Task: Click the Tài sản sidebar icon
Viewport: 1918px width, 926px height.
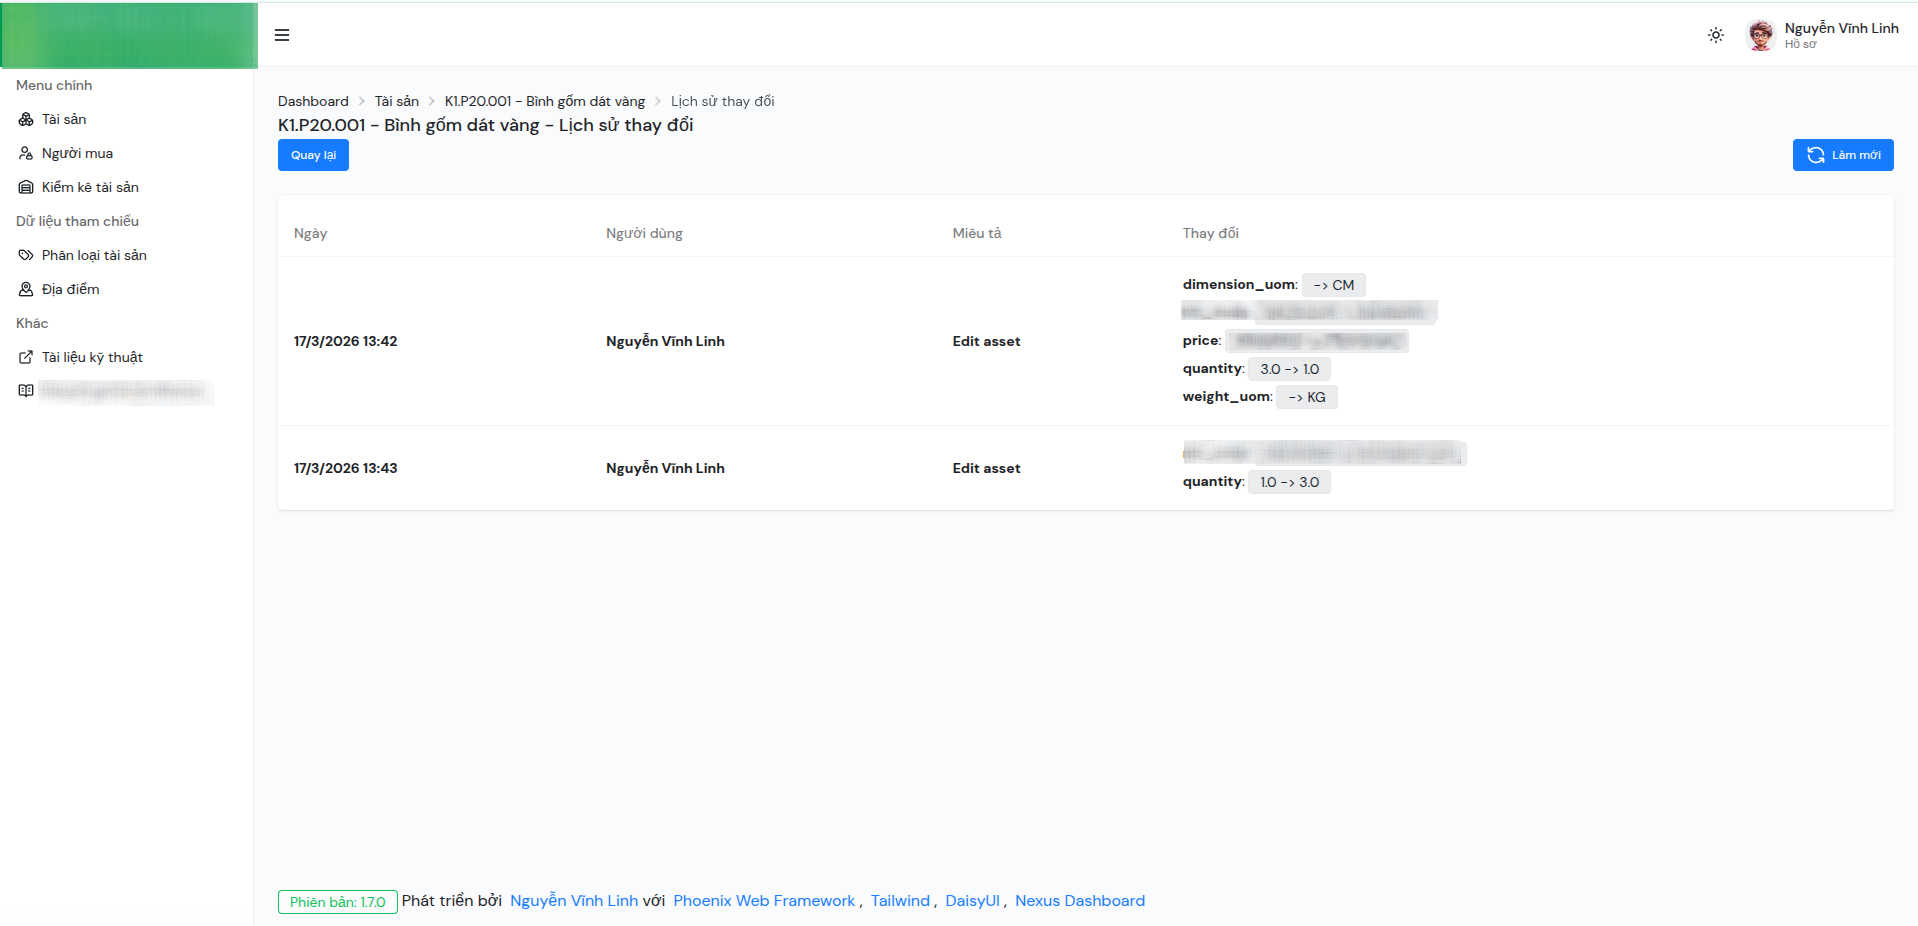Action: pyautogui.click(x=26, y=119)
